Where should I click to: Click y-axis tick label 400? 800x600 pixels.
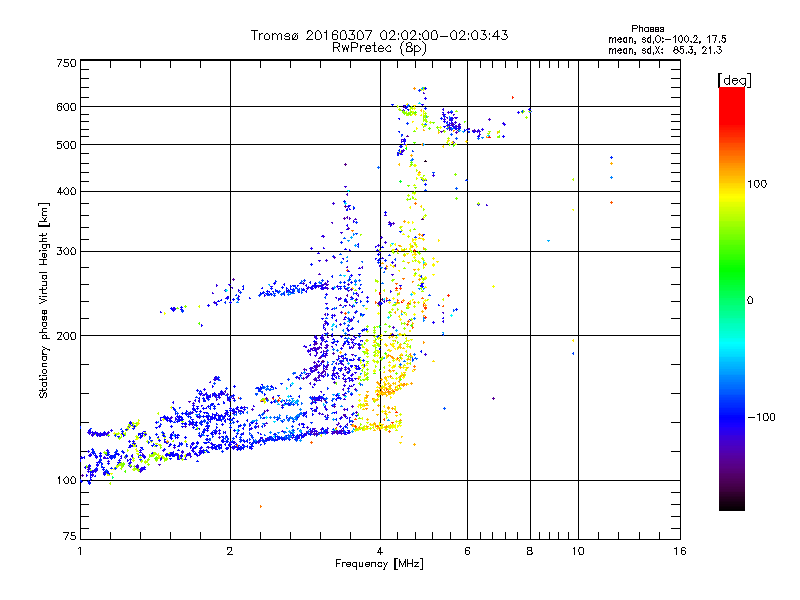pos(66,192)
